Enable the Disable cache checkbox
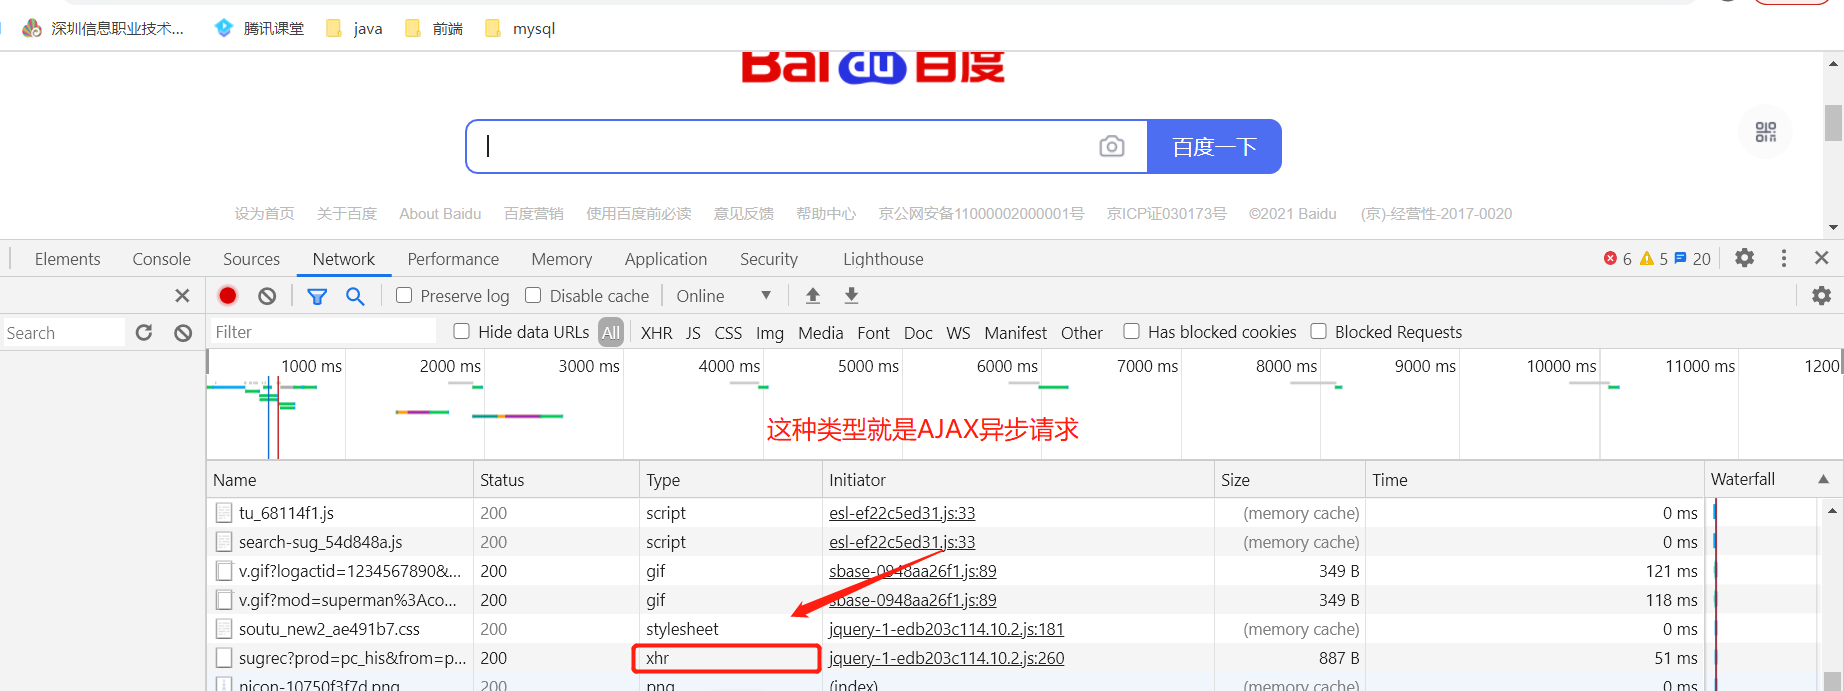 (x=533, y=295)
